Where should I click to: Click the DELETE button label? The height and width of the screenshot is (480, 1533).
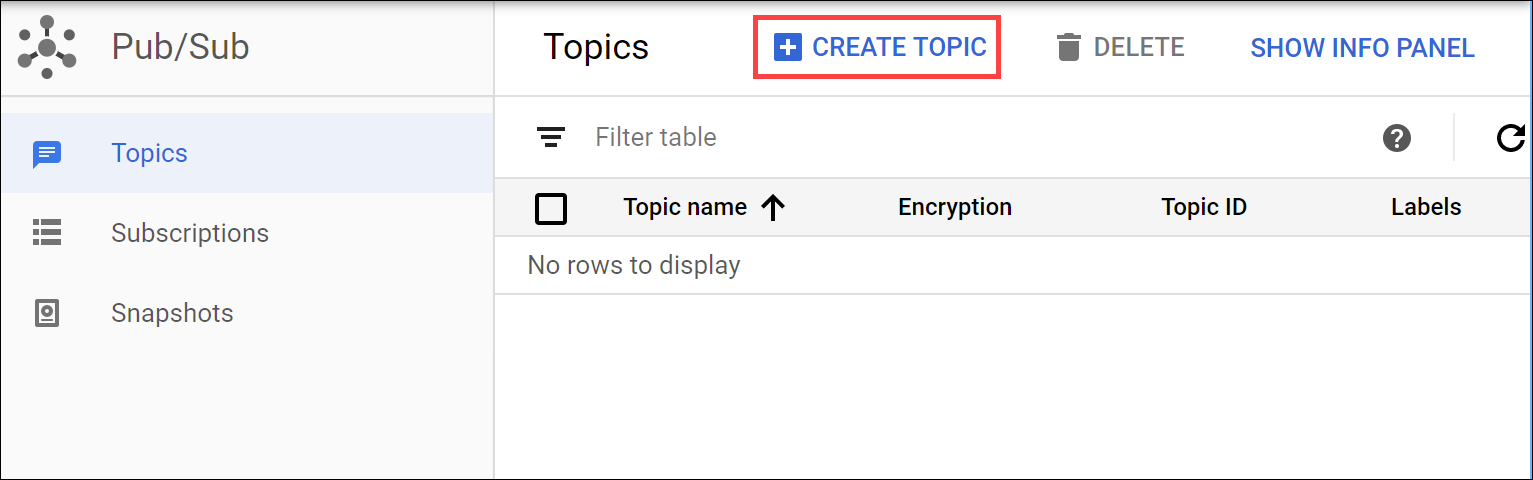(1139, 47)
